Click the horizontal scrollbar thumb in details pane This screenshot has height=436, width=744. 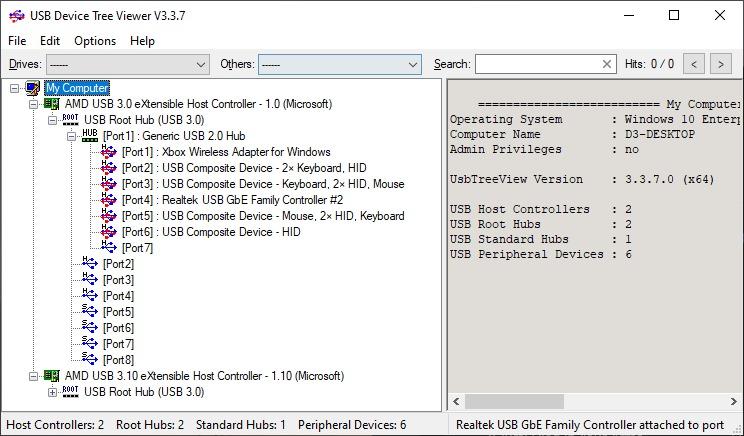[x=514, y=402]
